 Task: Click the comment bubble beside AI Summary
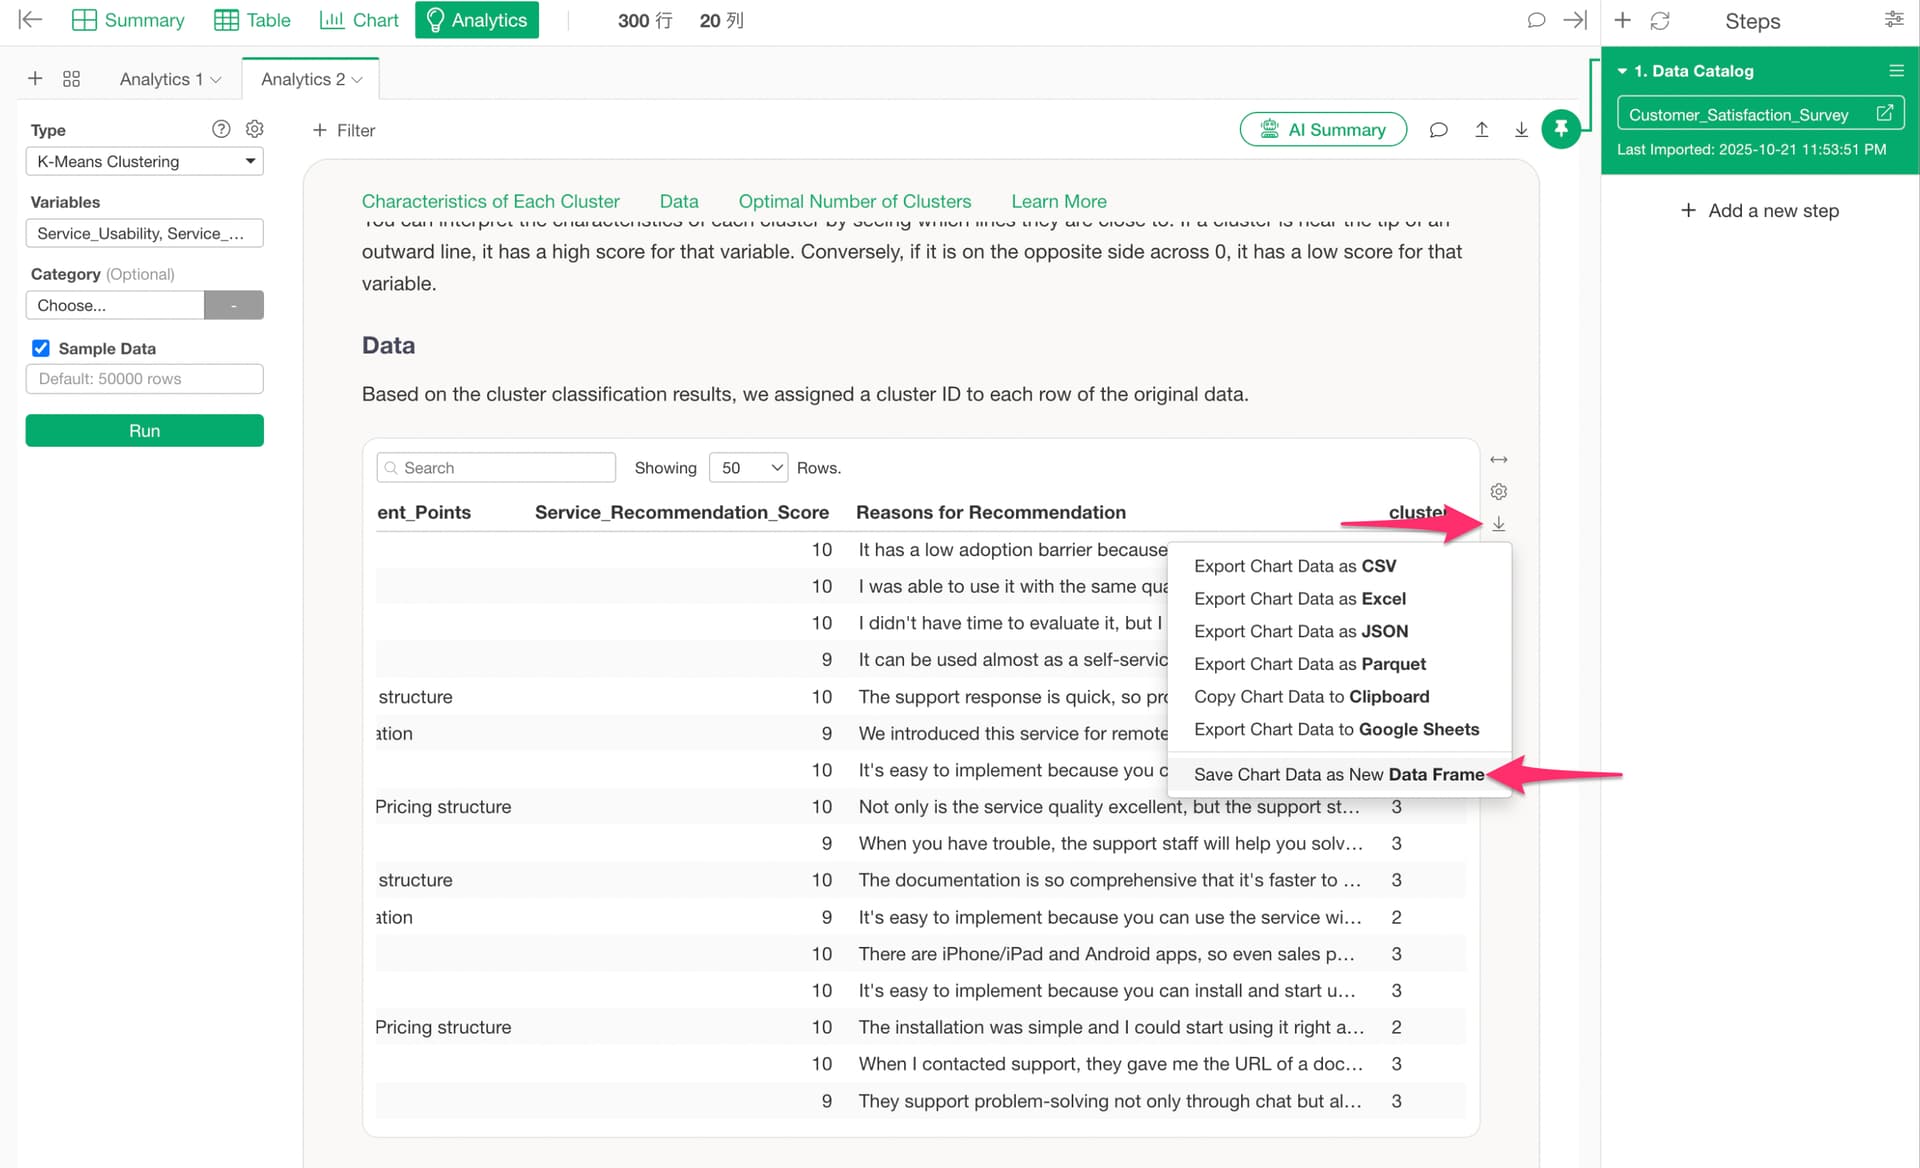[1438, 130]
